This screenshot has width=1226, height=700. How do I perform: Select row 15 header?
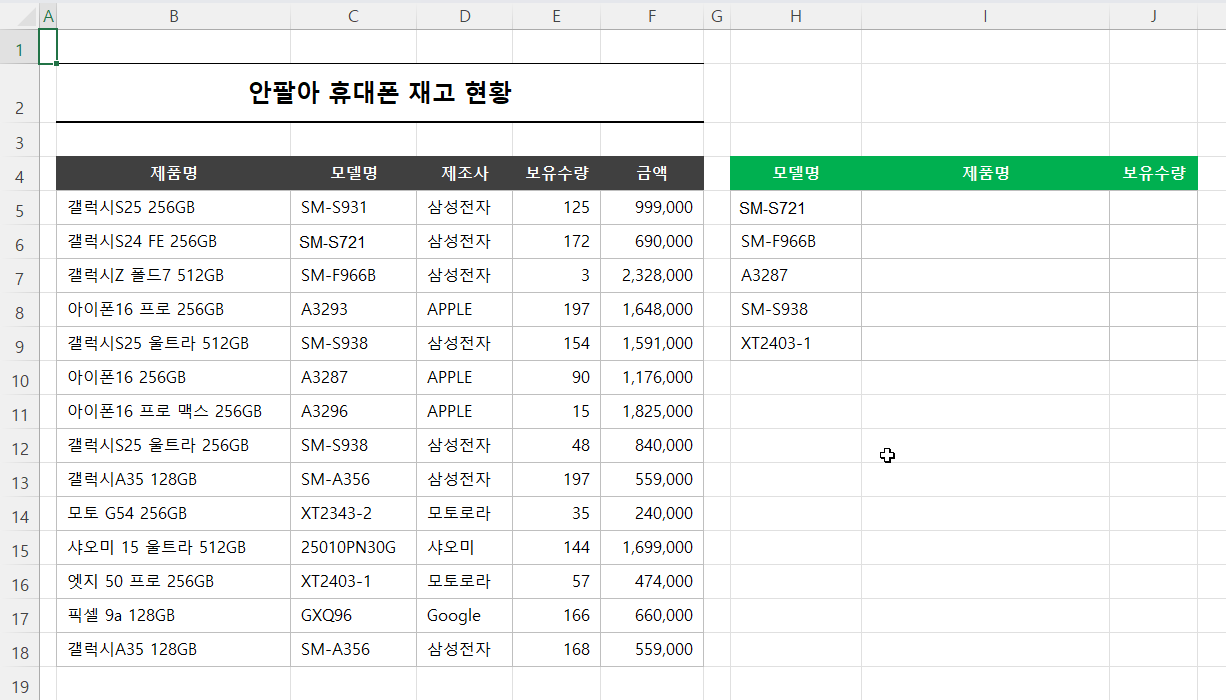20,548
